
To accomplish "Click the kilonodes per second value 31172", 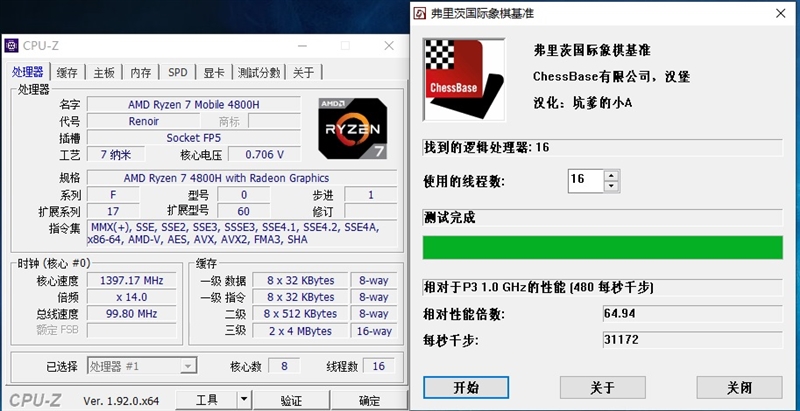I will (692, 339).
